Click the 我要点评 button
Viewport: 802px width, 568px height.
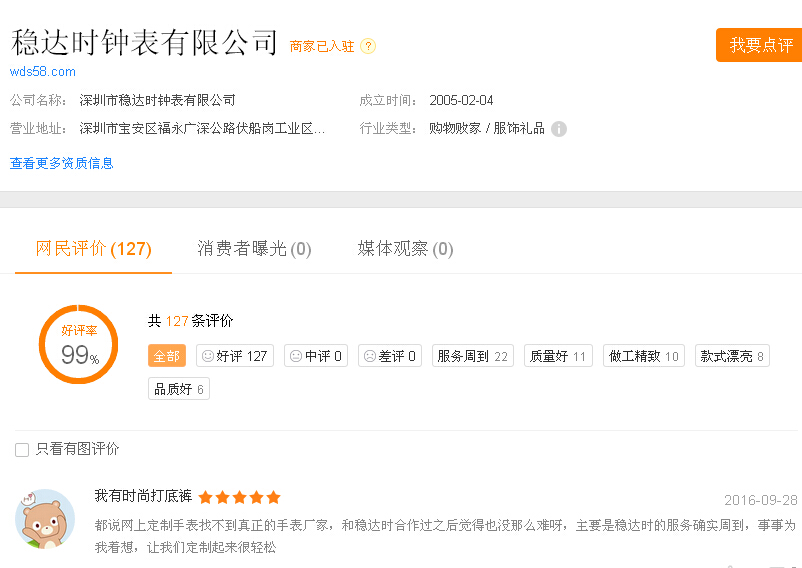coord(760,45)
